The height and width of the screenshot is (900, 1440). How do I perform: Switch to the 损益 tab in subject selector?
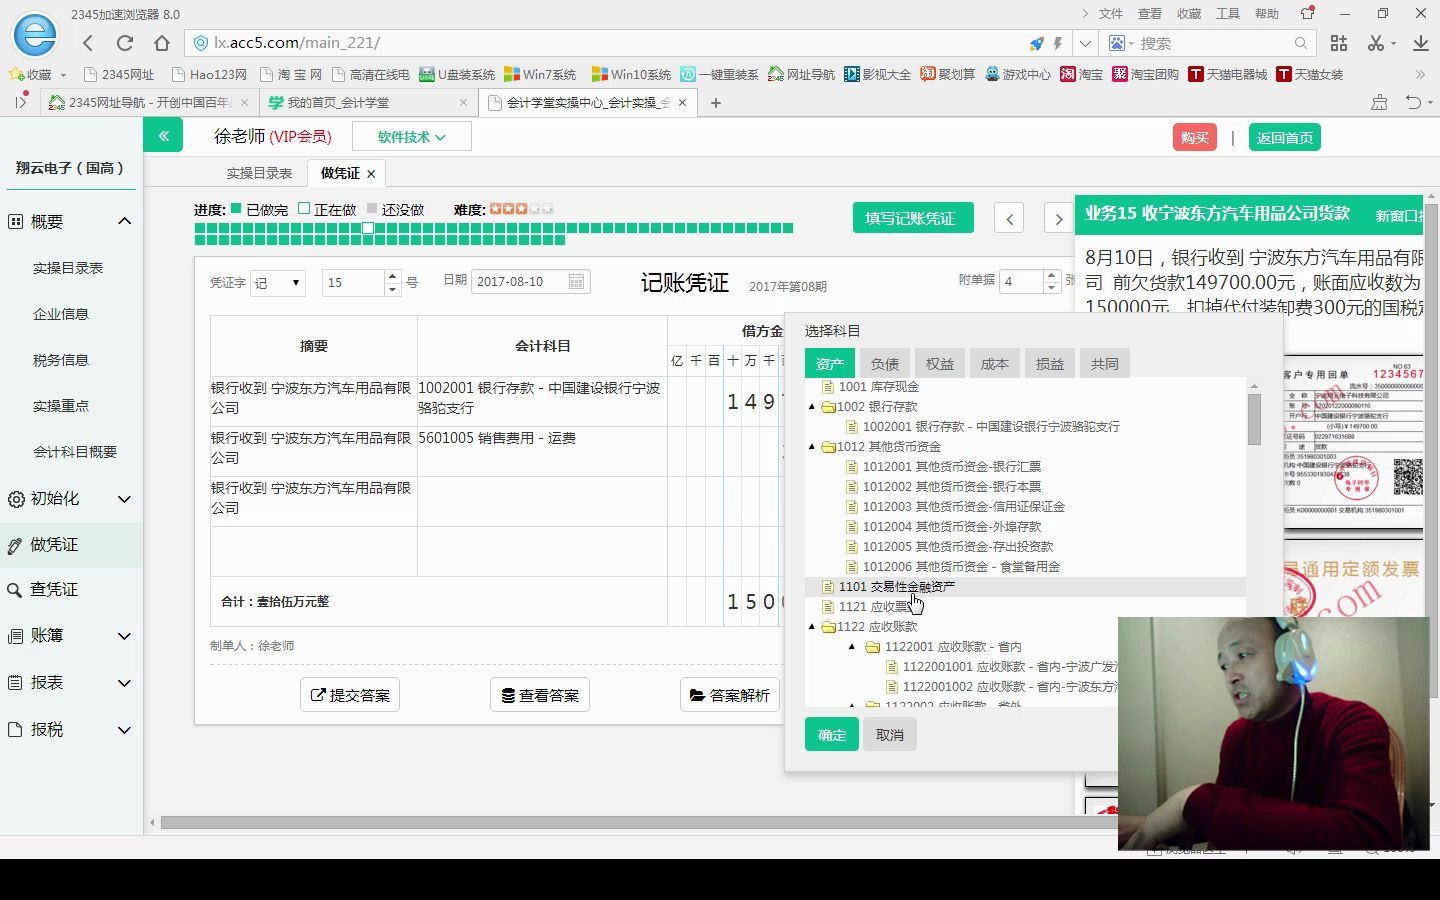click(x=1049, y=363)
